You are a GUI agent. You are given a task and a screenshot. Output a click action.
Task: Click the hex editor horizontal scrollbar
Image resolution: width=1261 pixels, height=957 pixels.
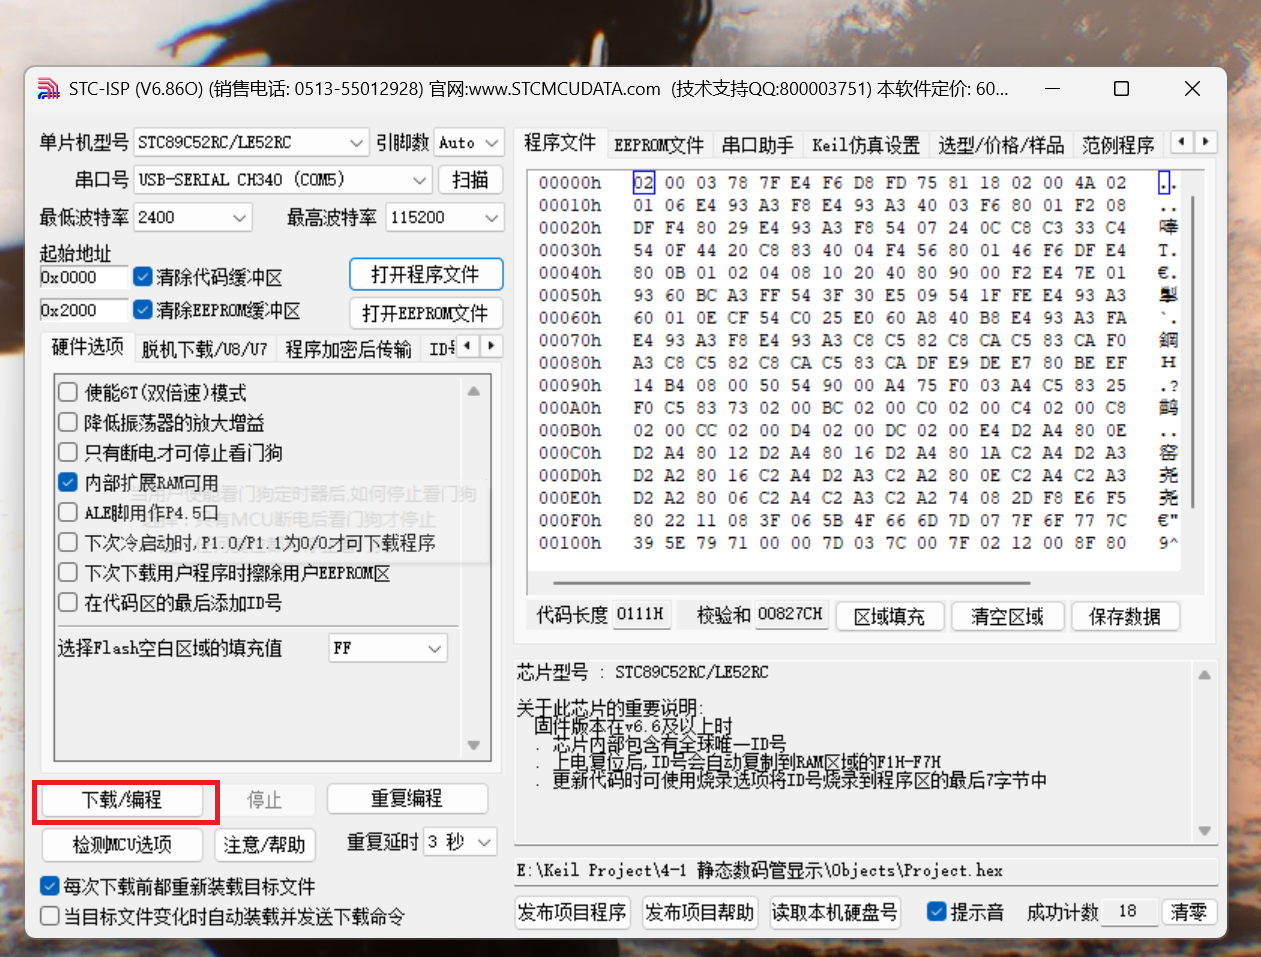pos(791,582)
